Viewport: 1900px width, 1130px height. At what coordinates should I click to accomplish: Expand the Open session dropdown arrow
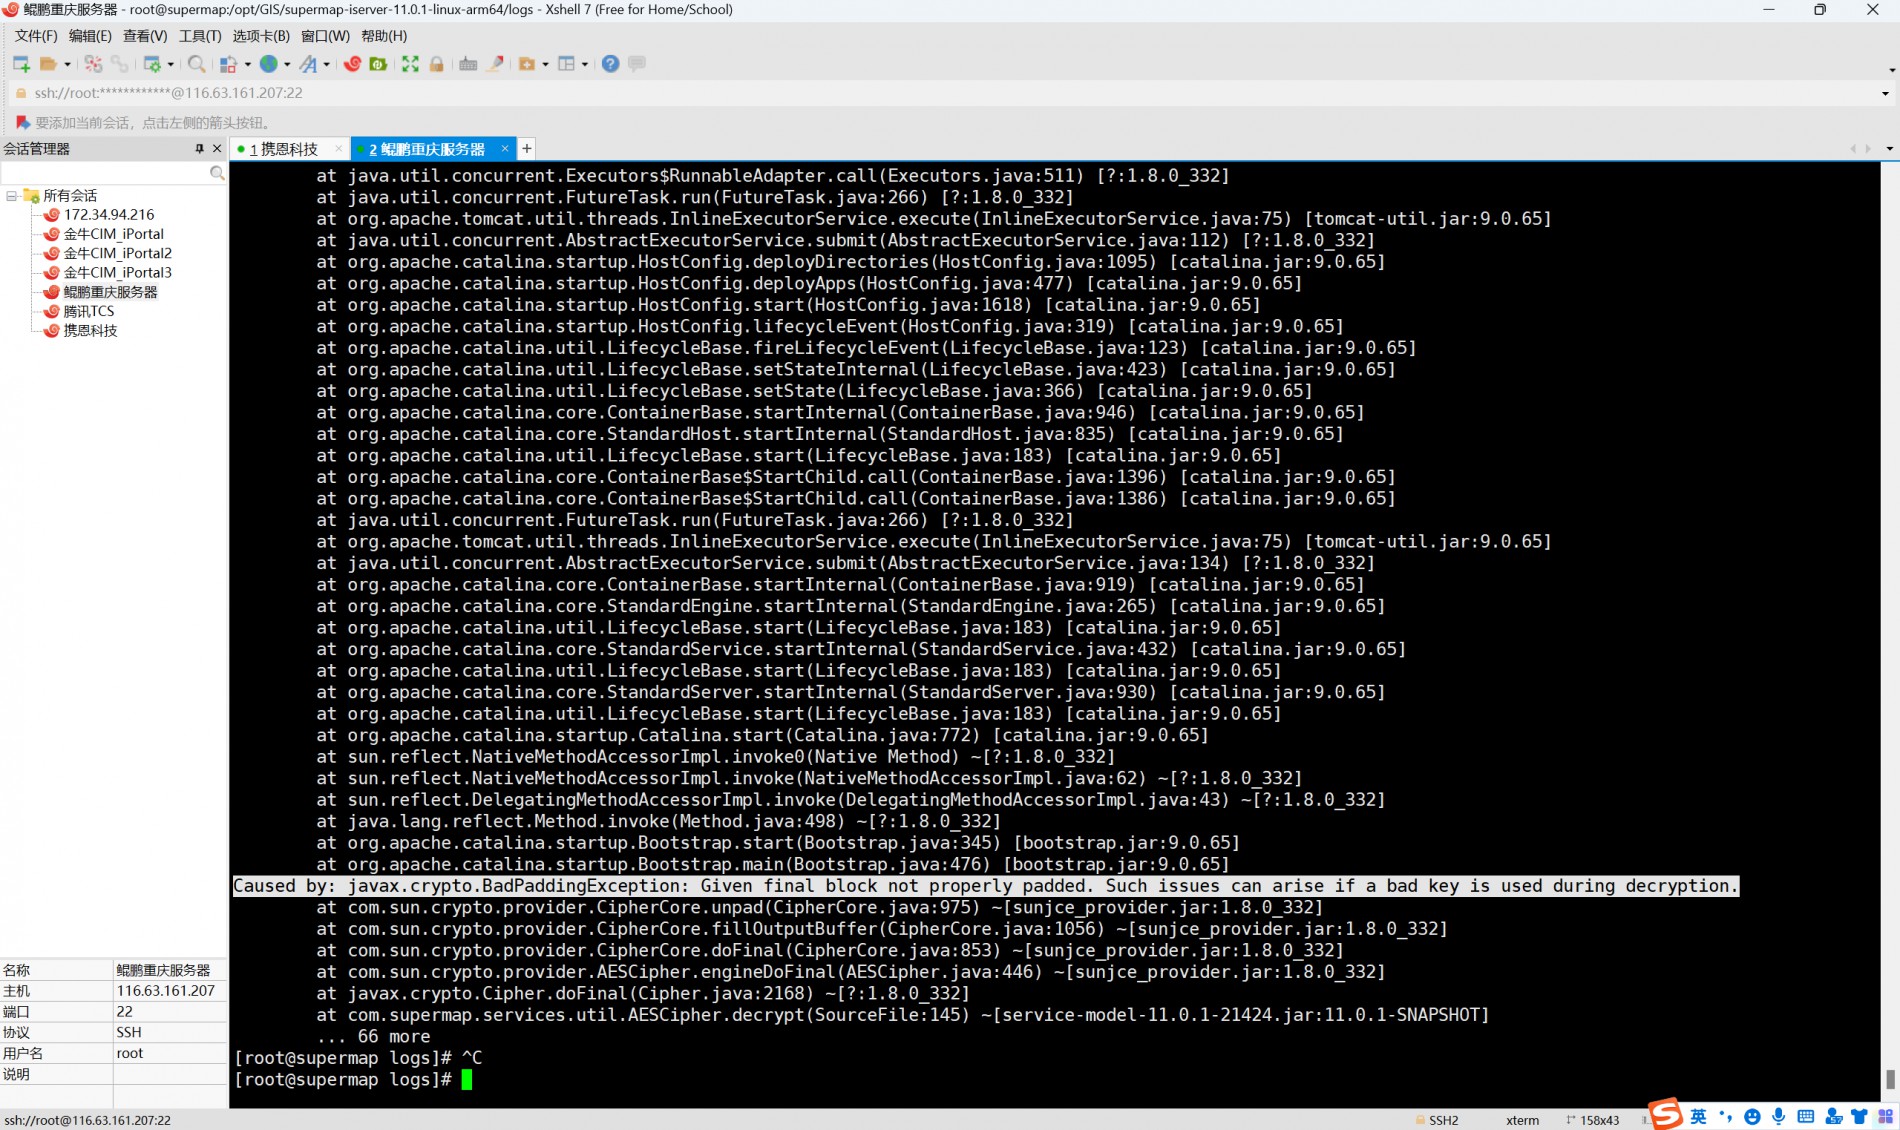(x=67, y=64)
